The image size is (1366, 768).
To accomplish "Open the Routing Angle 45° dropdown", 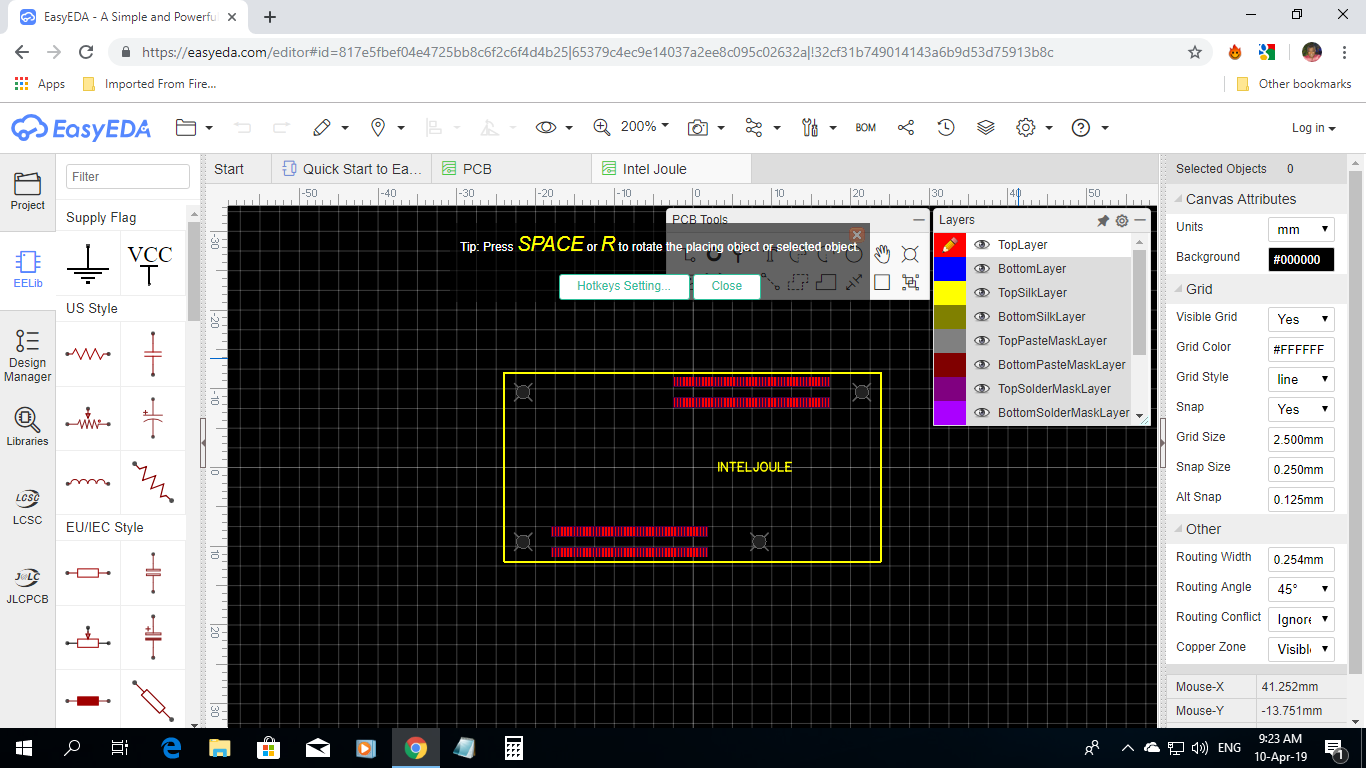I will 1301,589.
